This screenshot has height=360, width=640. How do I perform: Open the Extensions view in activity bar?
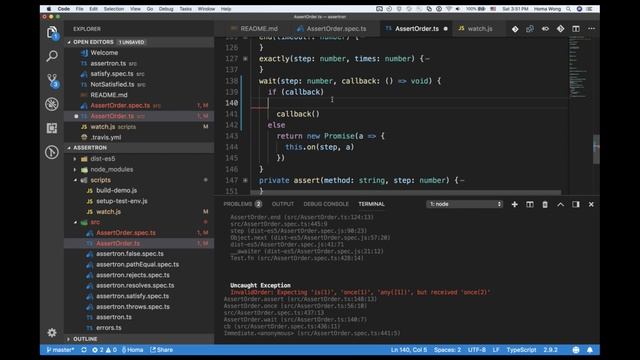52,128
